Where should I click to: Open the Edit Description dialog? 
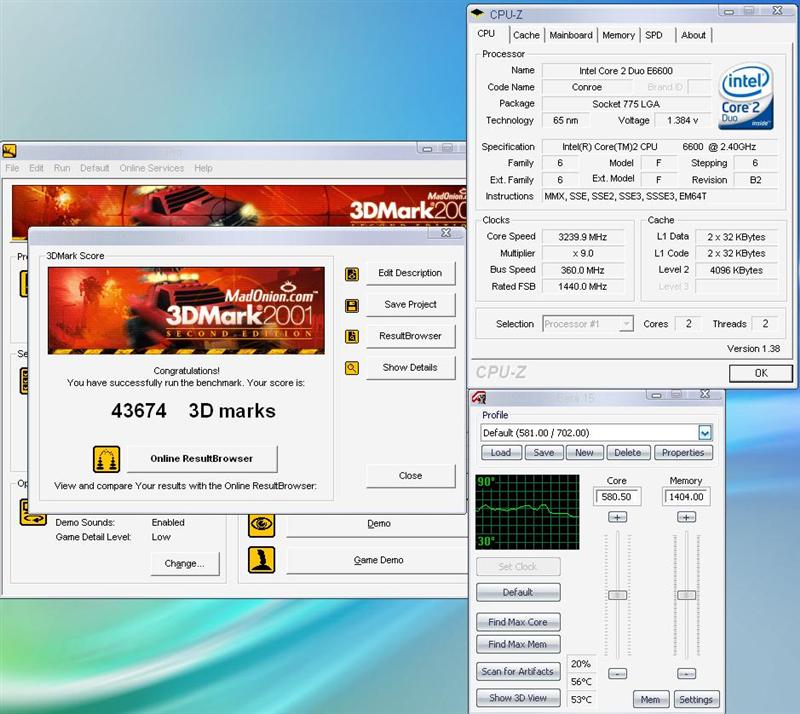click(x=410, y=273)
